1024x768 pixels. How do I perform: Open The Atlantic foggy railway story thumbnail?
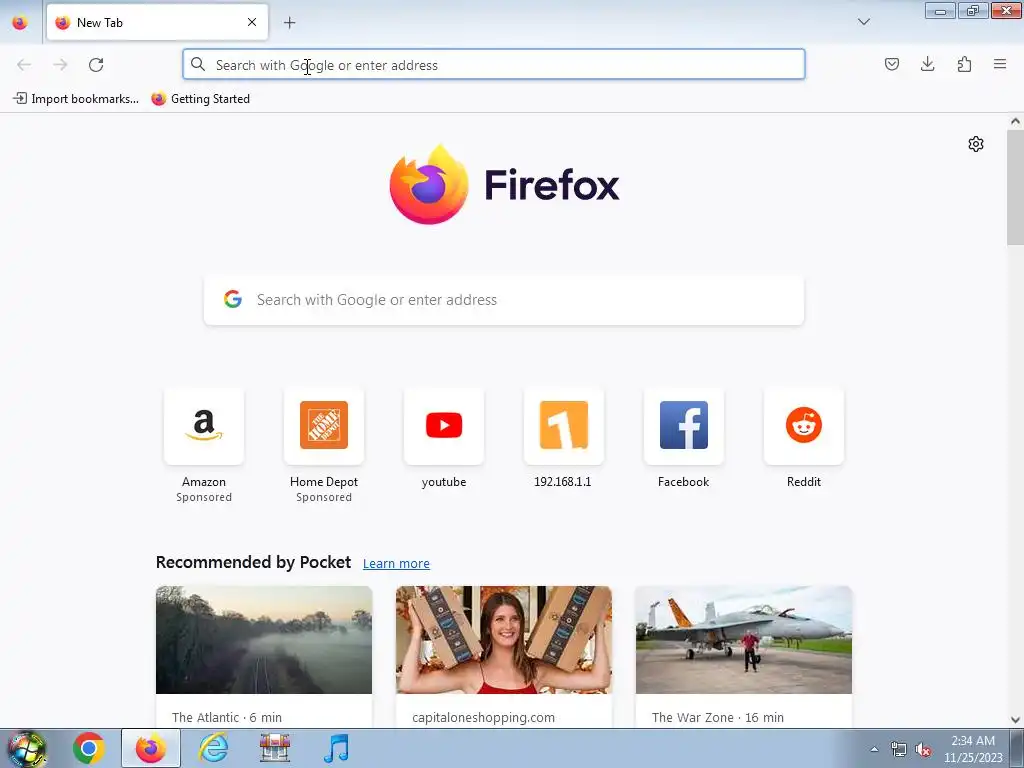[x=264, y=640]
